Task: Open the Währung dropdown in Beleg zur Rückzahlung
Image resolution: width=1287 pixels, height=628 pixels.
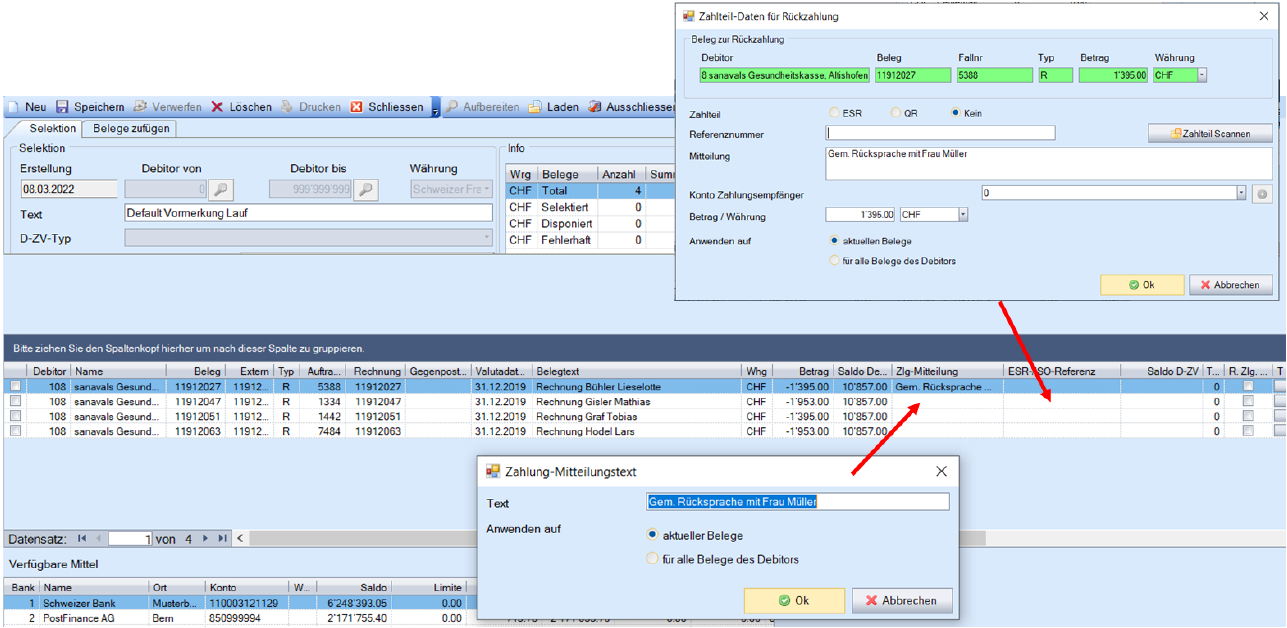Action: pos(1202,75)
